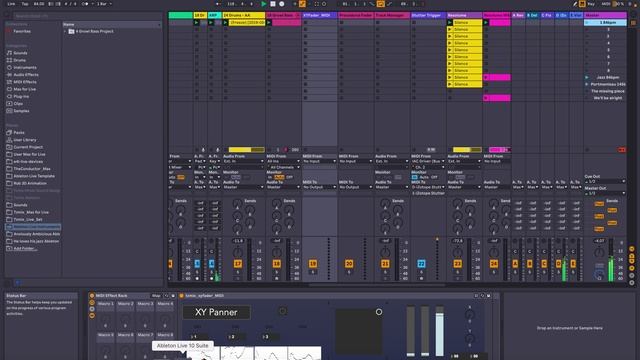Click the Tap tempo button
Viewport: 640px width, 360px height.
click(25, 4)
